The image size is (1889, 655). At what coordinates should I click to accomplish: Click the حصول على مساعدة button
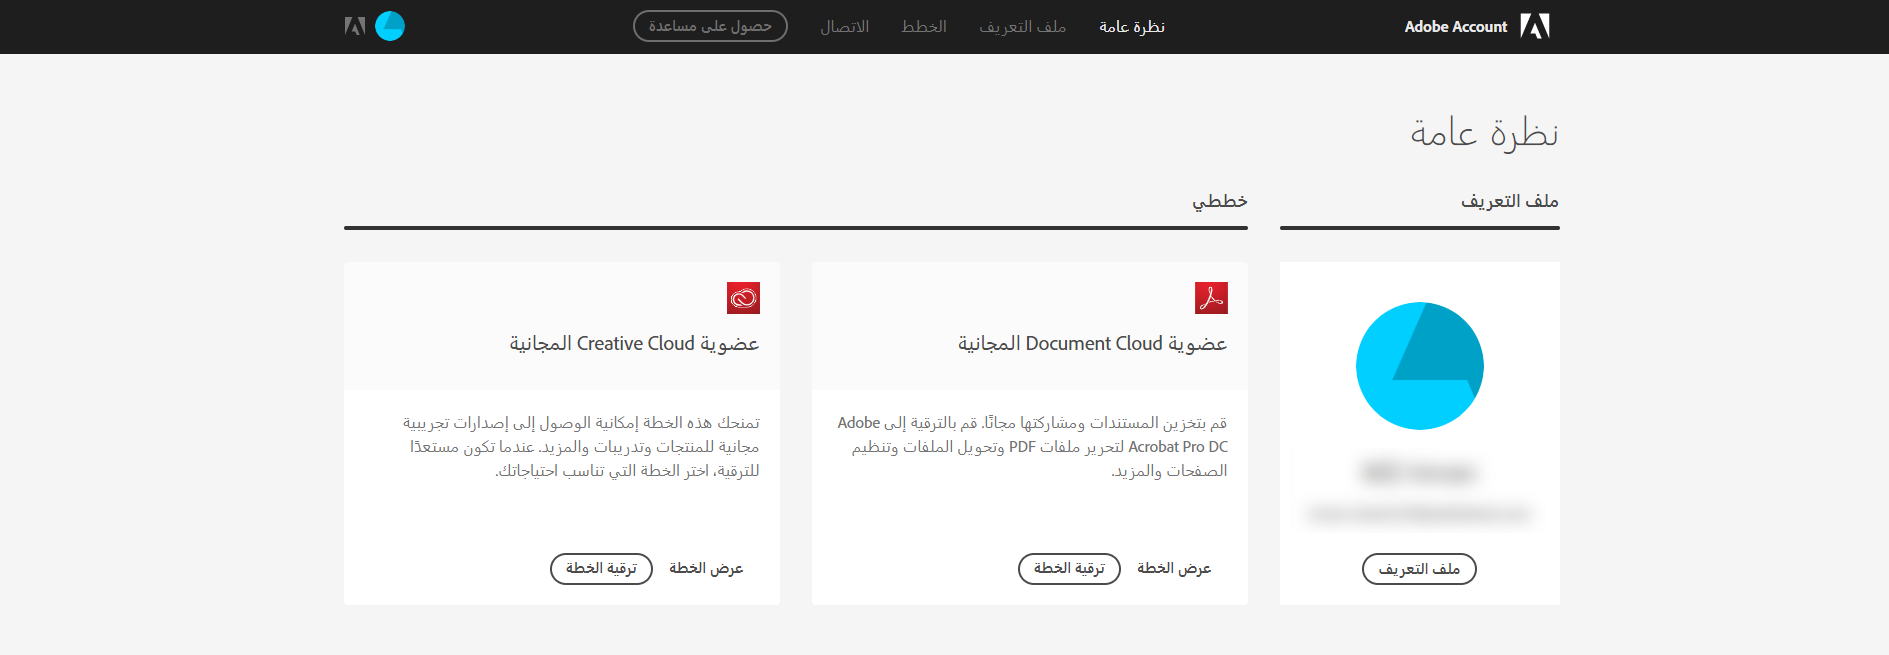[710, 26]
